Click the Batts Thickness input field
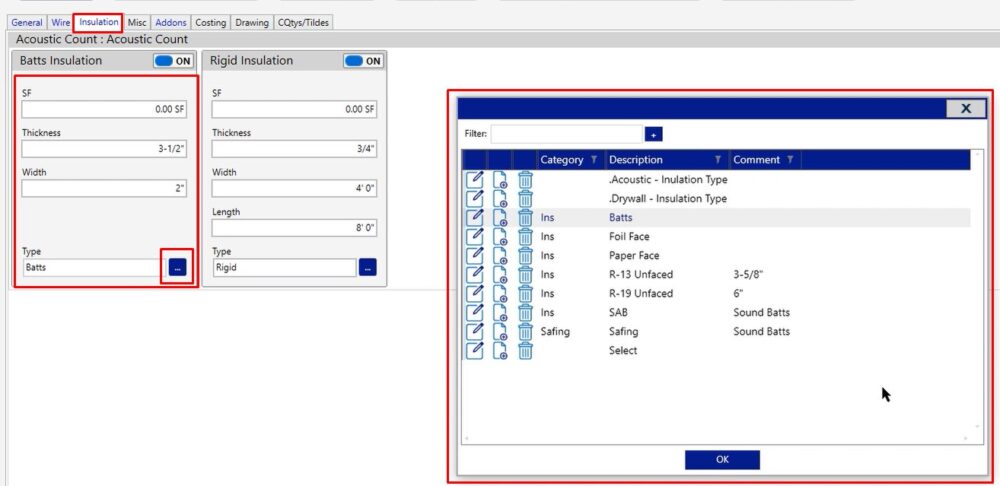The image size is (1000, 486). click(104, 149)
